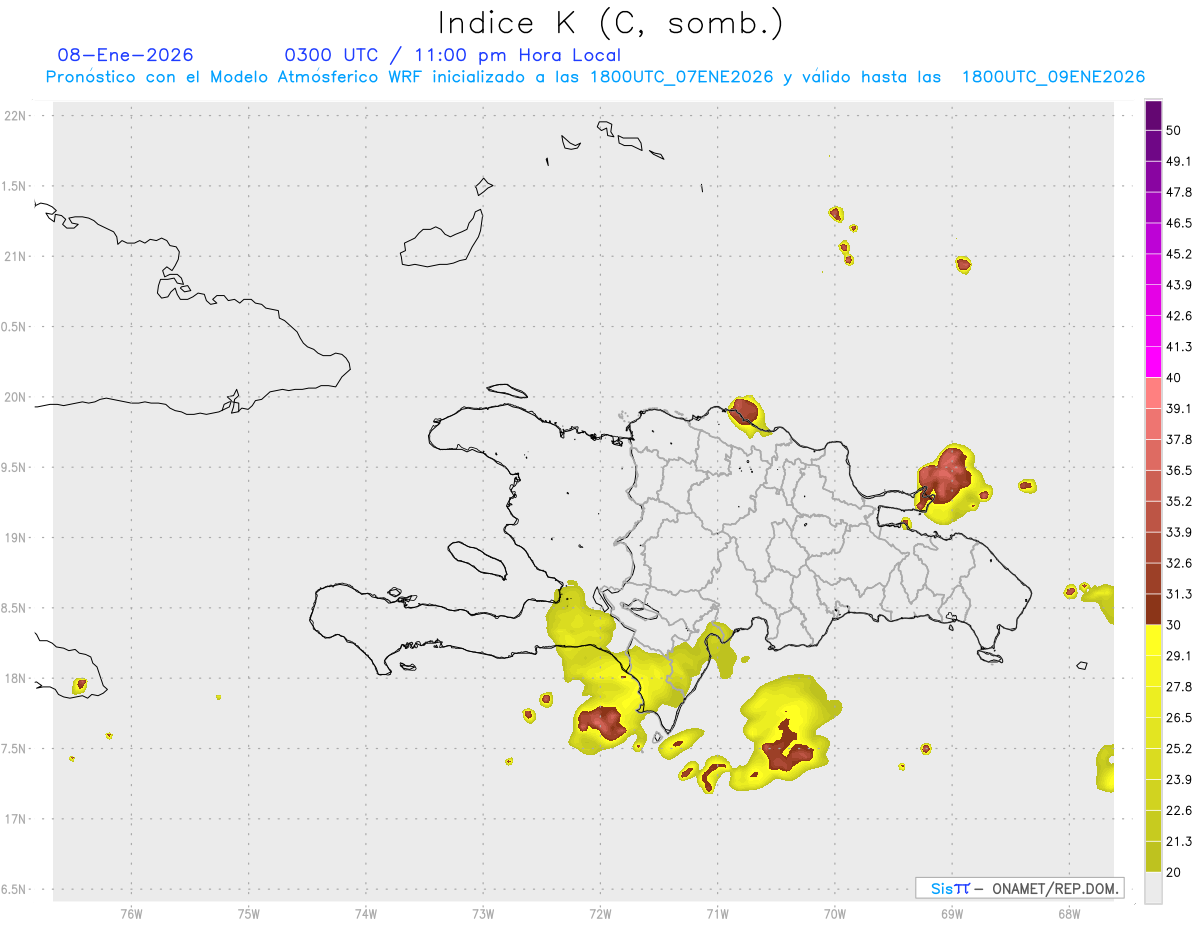The height and width of the screenshot is (927, 1200).
Task: Click the valid-until time "1800UTC_09ENE2026"
Action: (1053, 77)
